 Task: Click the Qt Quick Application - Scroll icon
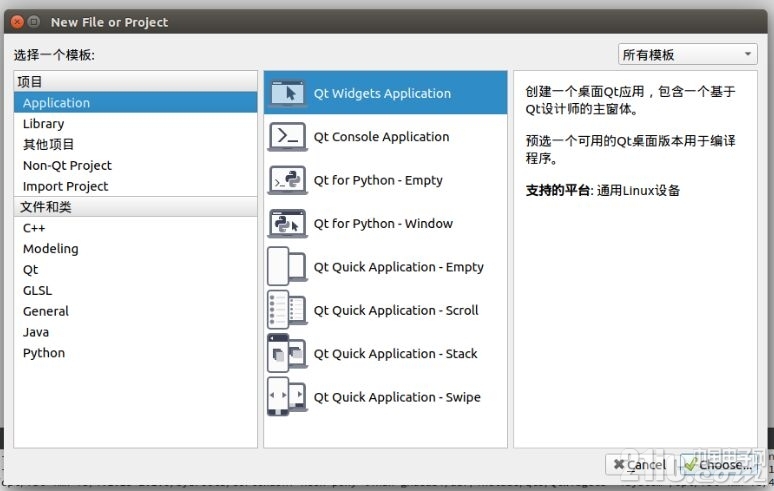287,310
